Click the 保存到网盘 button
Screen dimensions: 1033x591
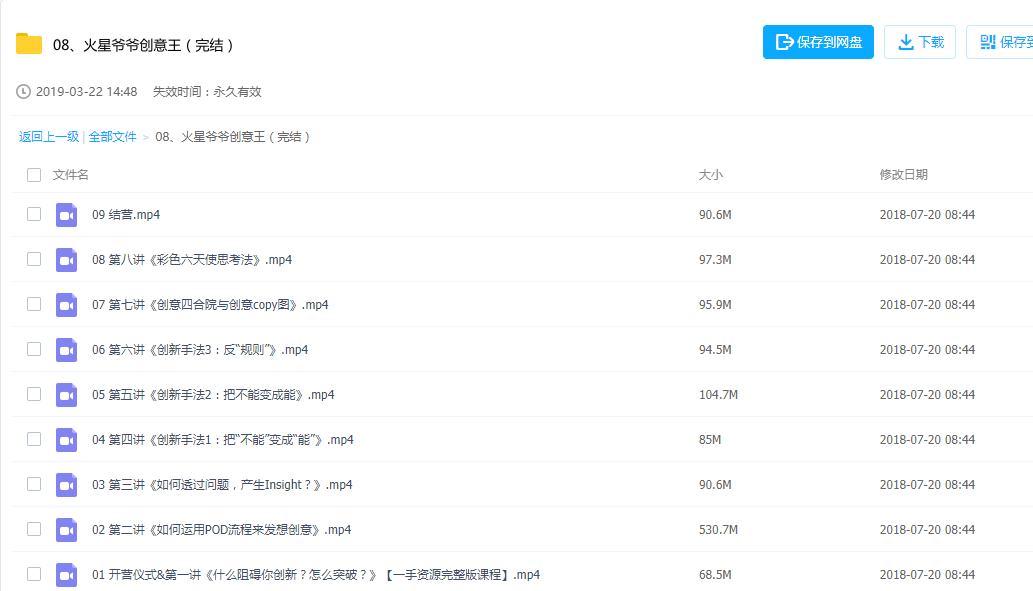click(x=818, y=42)
